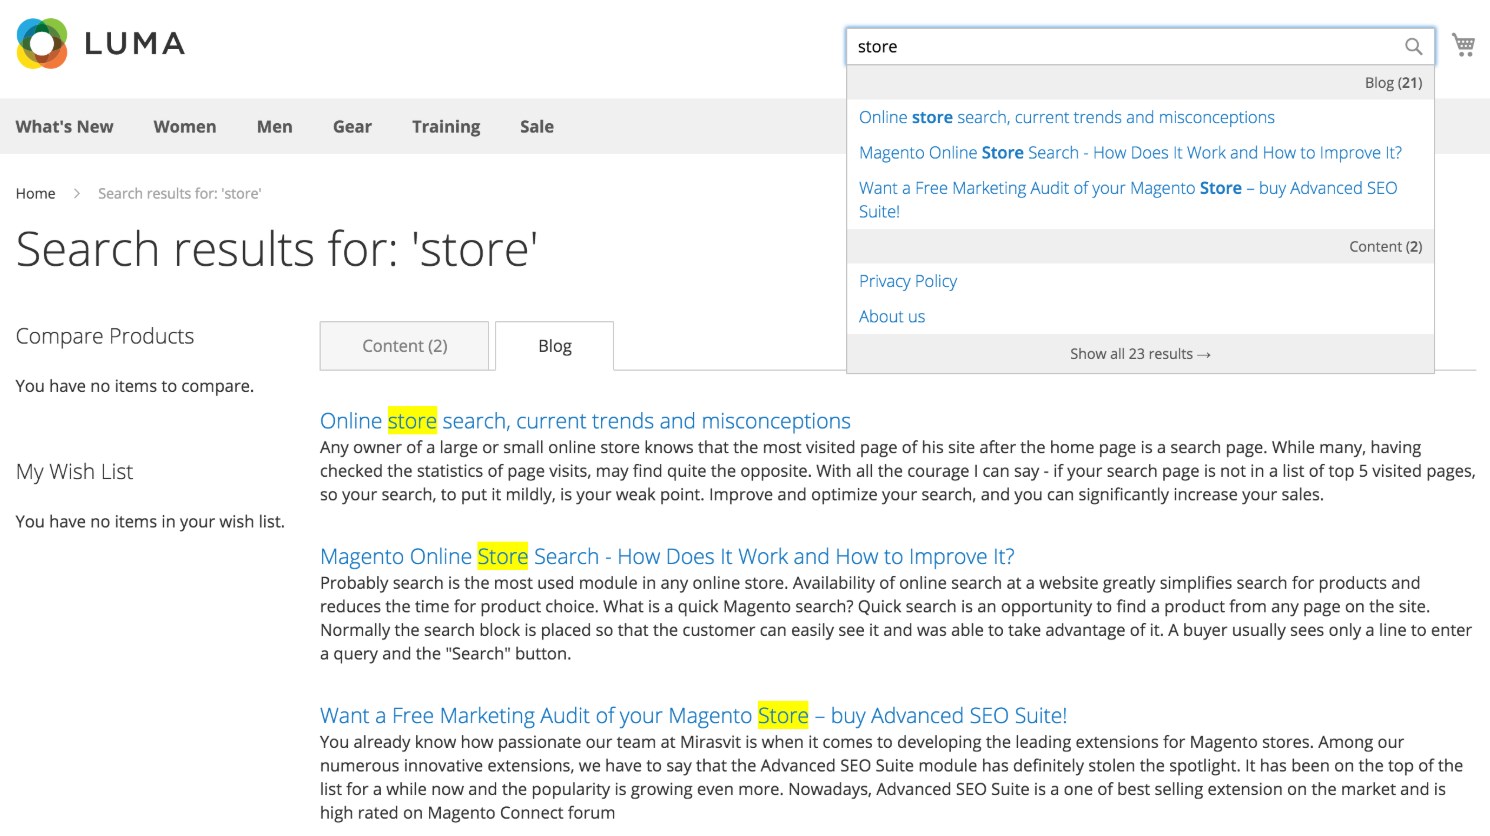Image resolution: width=1490 pixels, height=836 pixels.
Task: Click the store search input field
Action: coord(1120,47)
